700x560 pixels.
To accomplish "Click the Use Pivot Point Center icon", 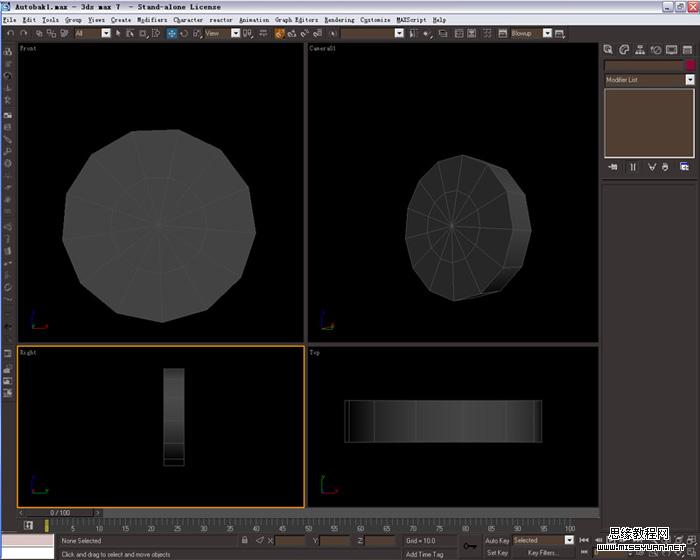I will tap(248, 33).
